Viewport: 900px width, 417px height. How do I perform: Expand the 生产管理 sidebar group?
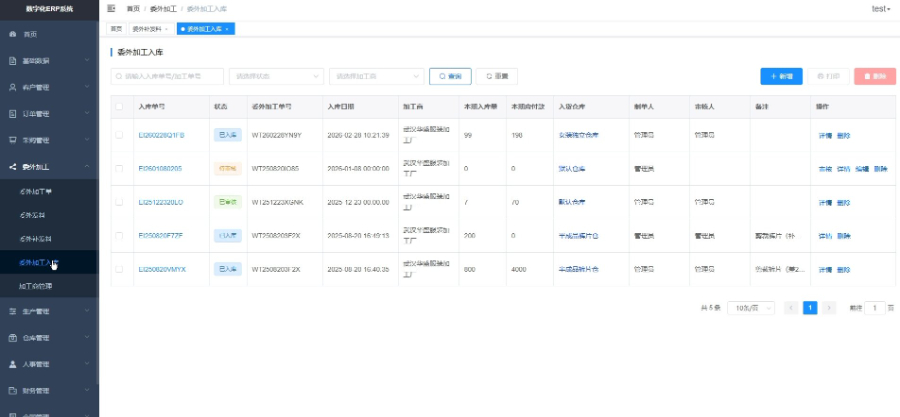coord(49,311)
